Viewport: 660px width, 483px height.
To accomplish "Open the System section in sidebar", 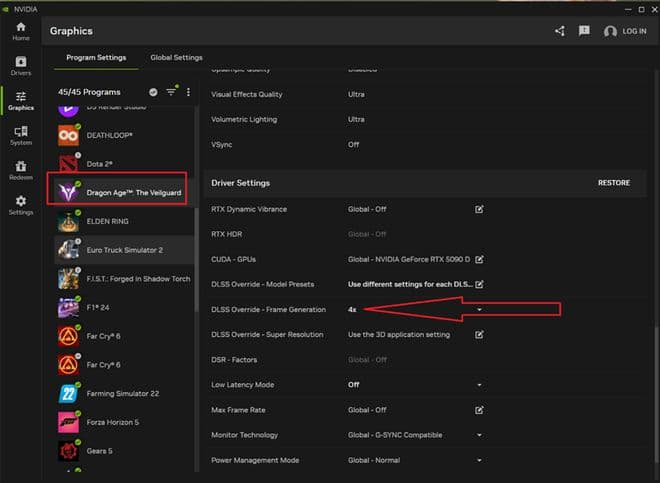I will (20, 136).
